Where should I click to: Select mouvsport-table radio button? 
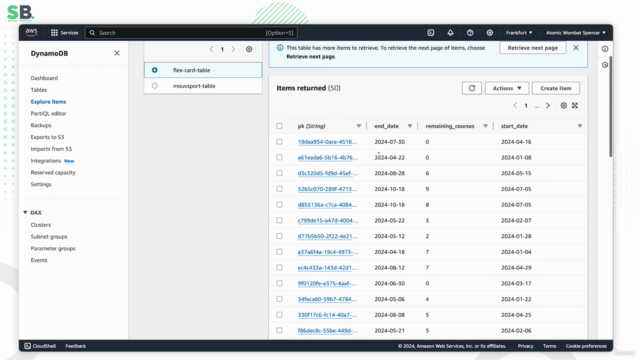tap(155, 86)
